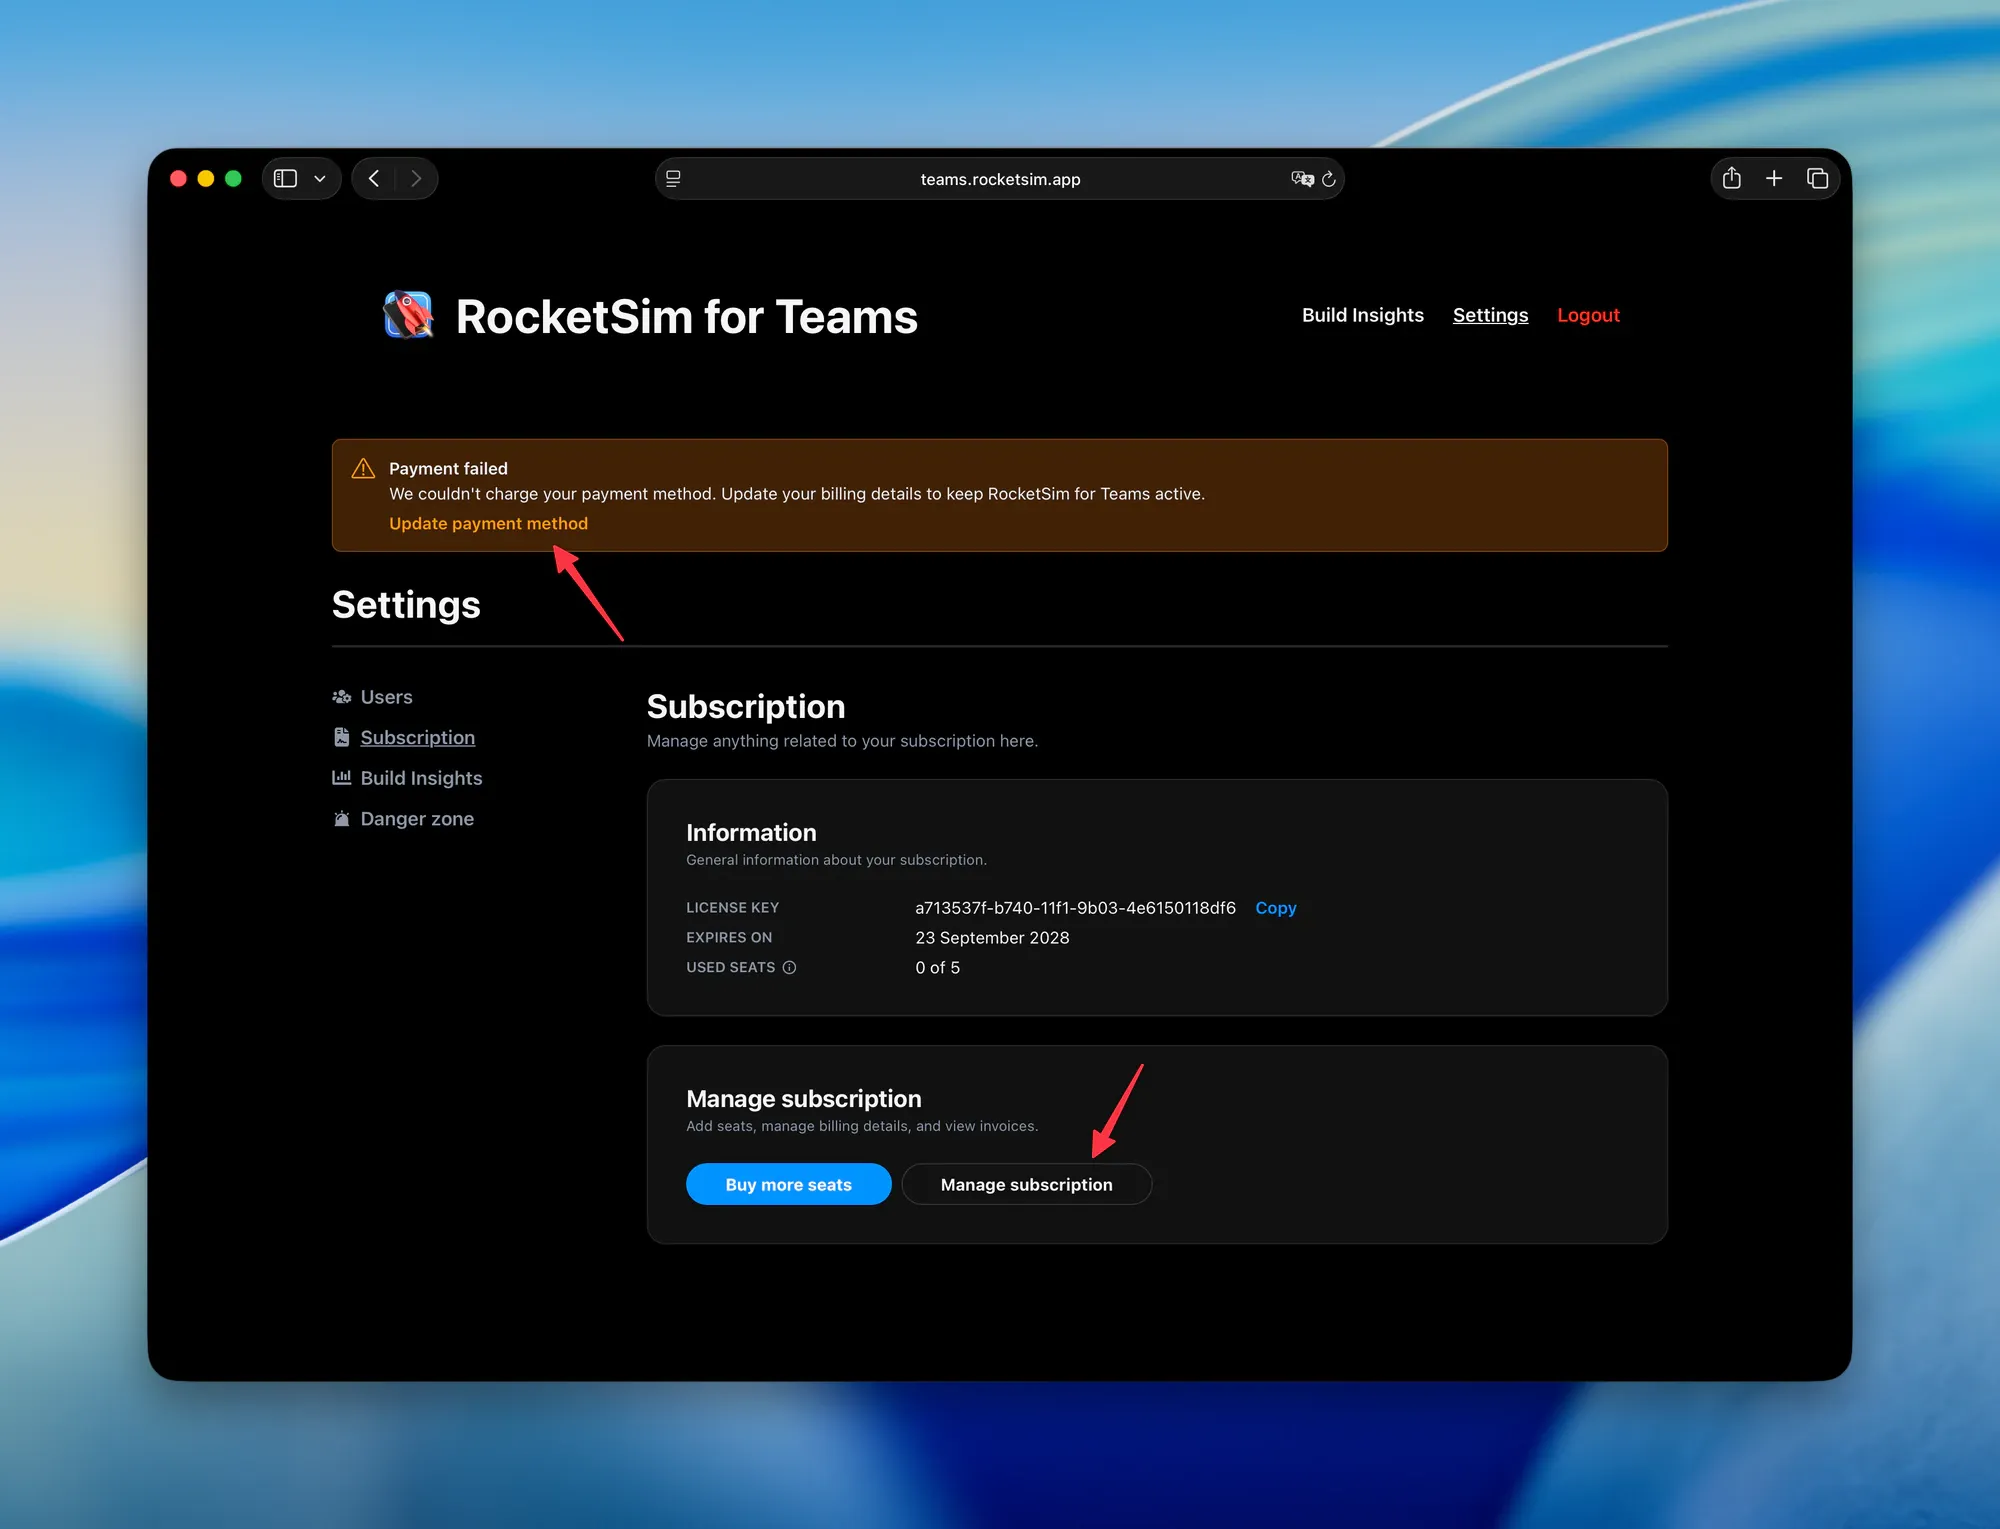2000x1529 pixels.
Task: Click the Subscription document icon
Action: click(x=342, y=737)
